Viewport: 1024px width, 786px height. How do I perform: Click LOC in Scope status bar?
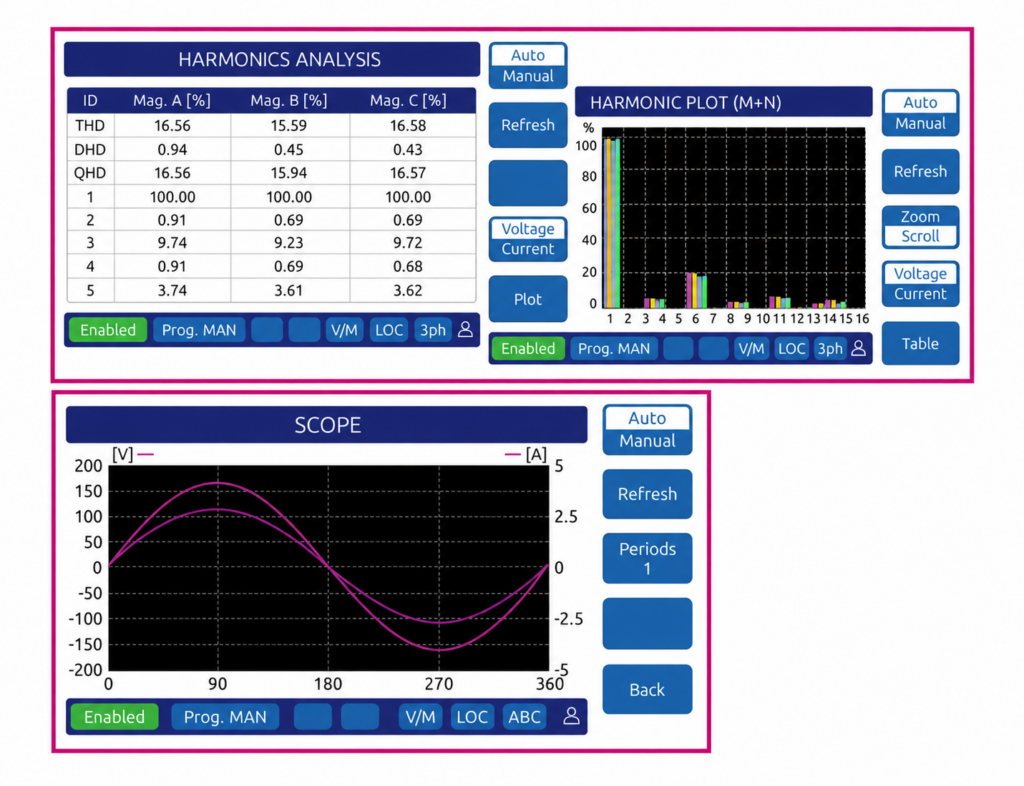pyautogui.click(x=472, y=717)
